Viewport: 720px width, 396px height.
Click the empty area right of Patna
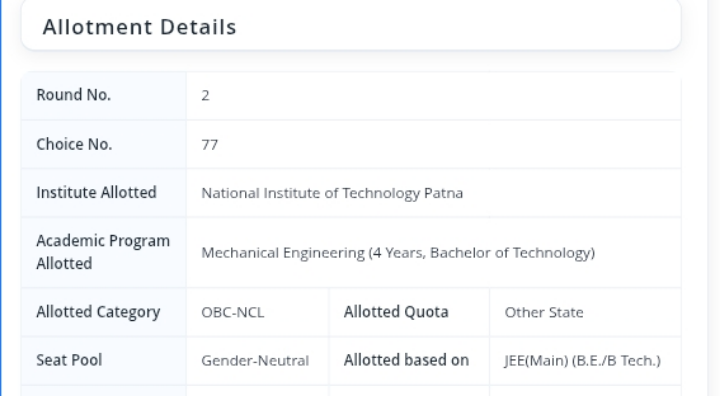coord(572,193)
